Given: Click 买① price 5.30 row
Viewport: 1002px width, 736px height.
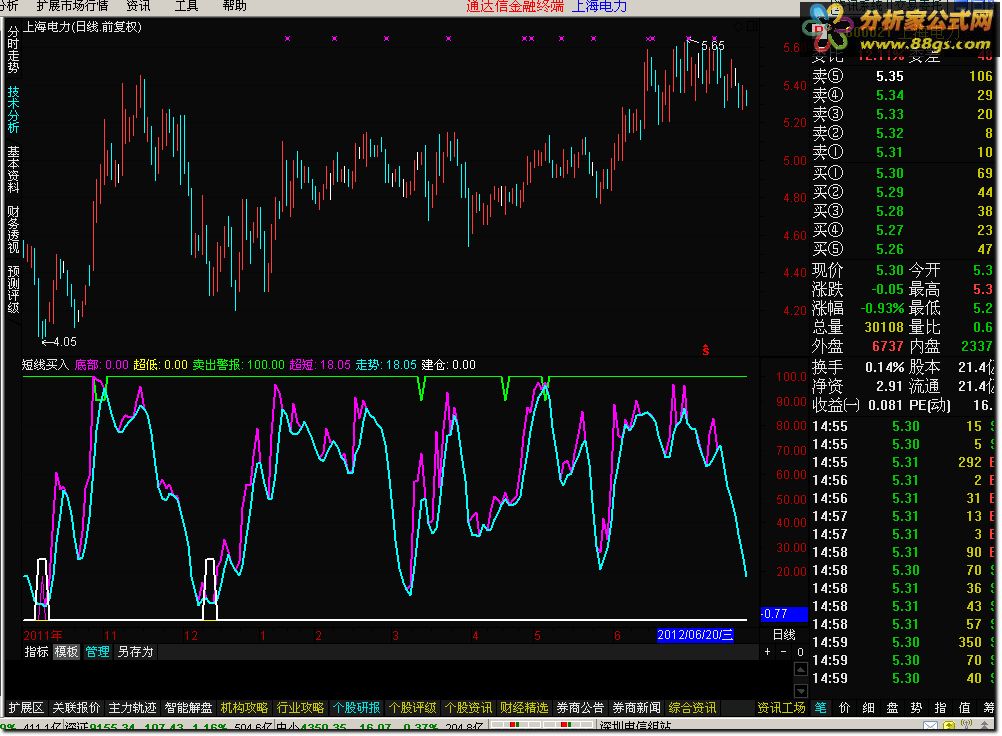Looking at the screenshot, I should click(902, 173).
